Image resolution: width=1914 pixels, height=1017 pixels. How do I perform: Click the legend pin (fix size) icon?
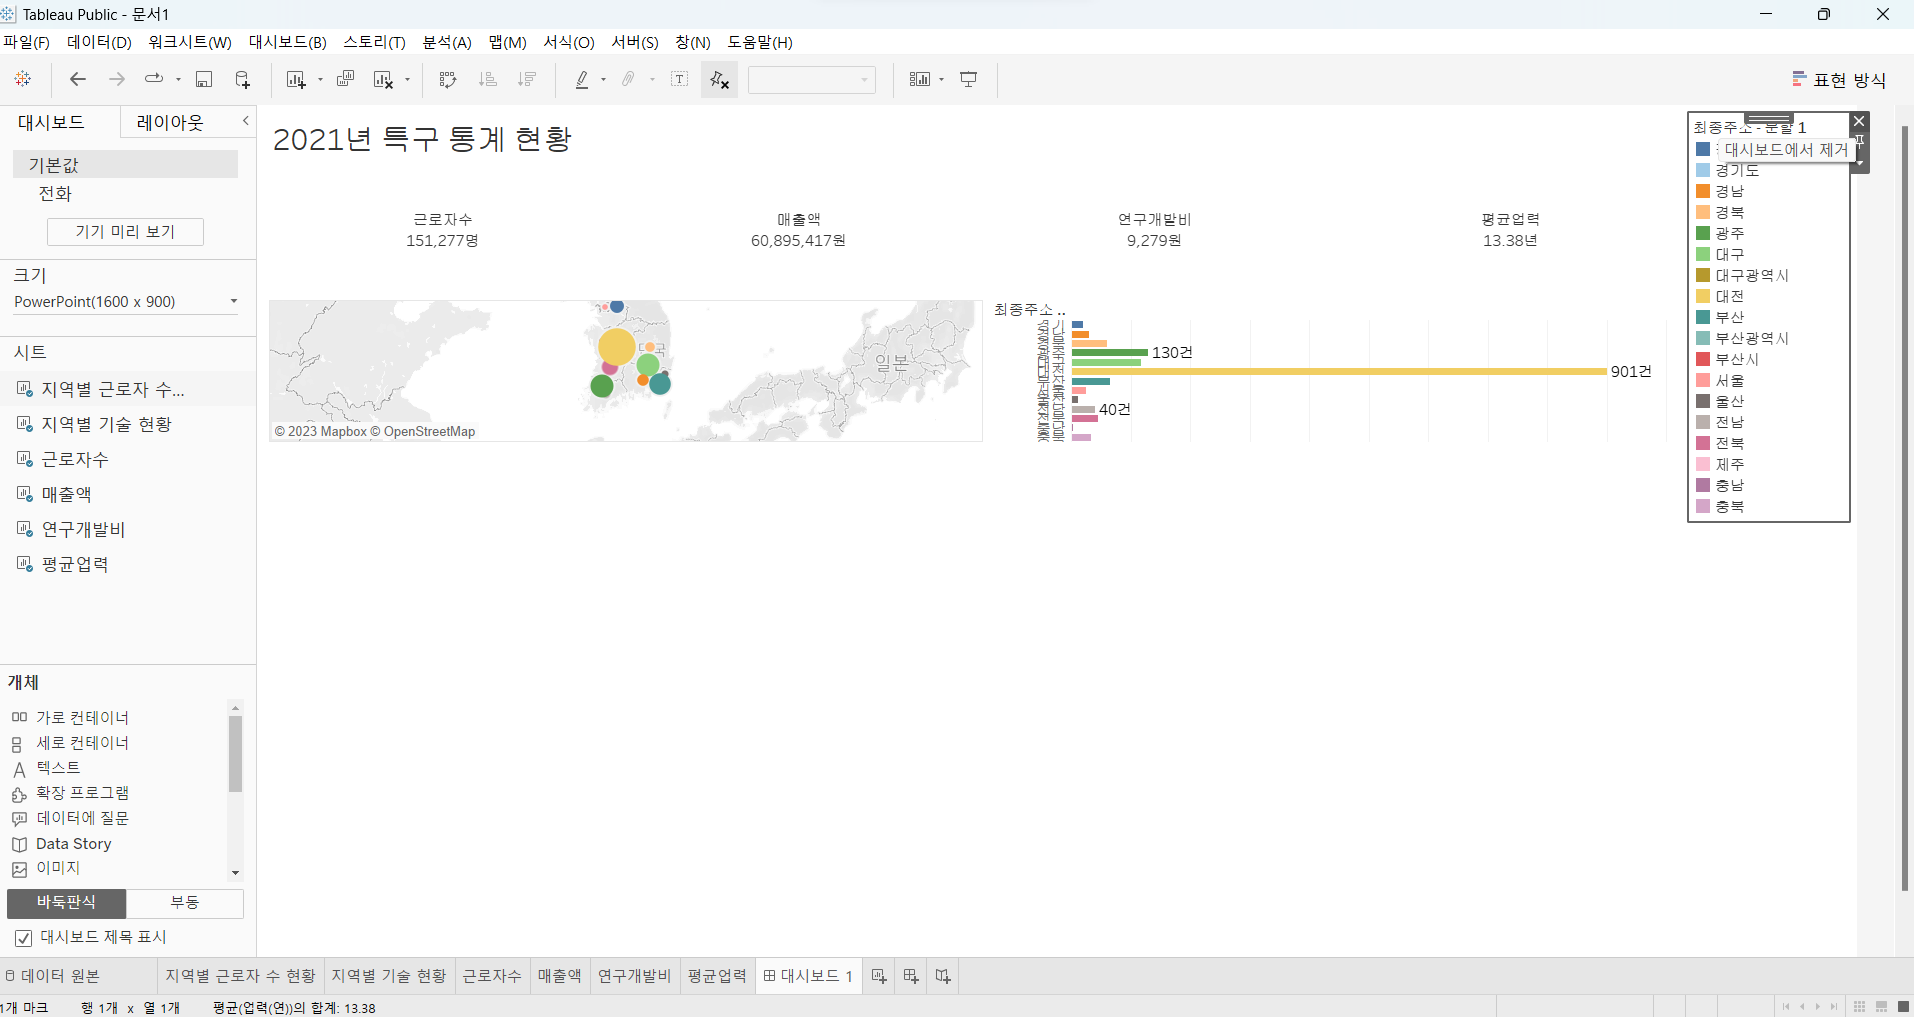(x=1859, y=141)
